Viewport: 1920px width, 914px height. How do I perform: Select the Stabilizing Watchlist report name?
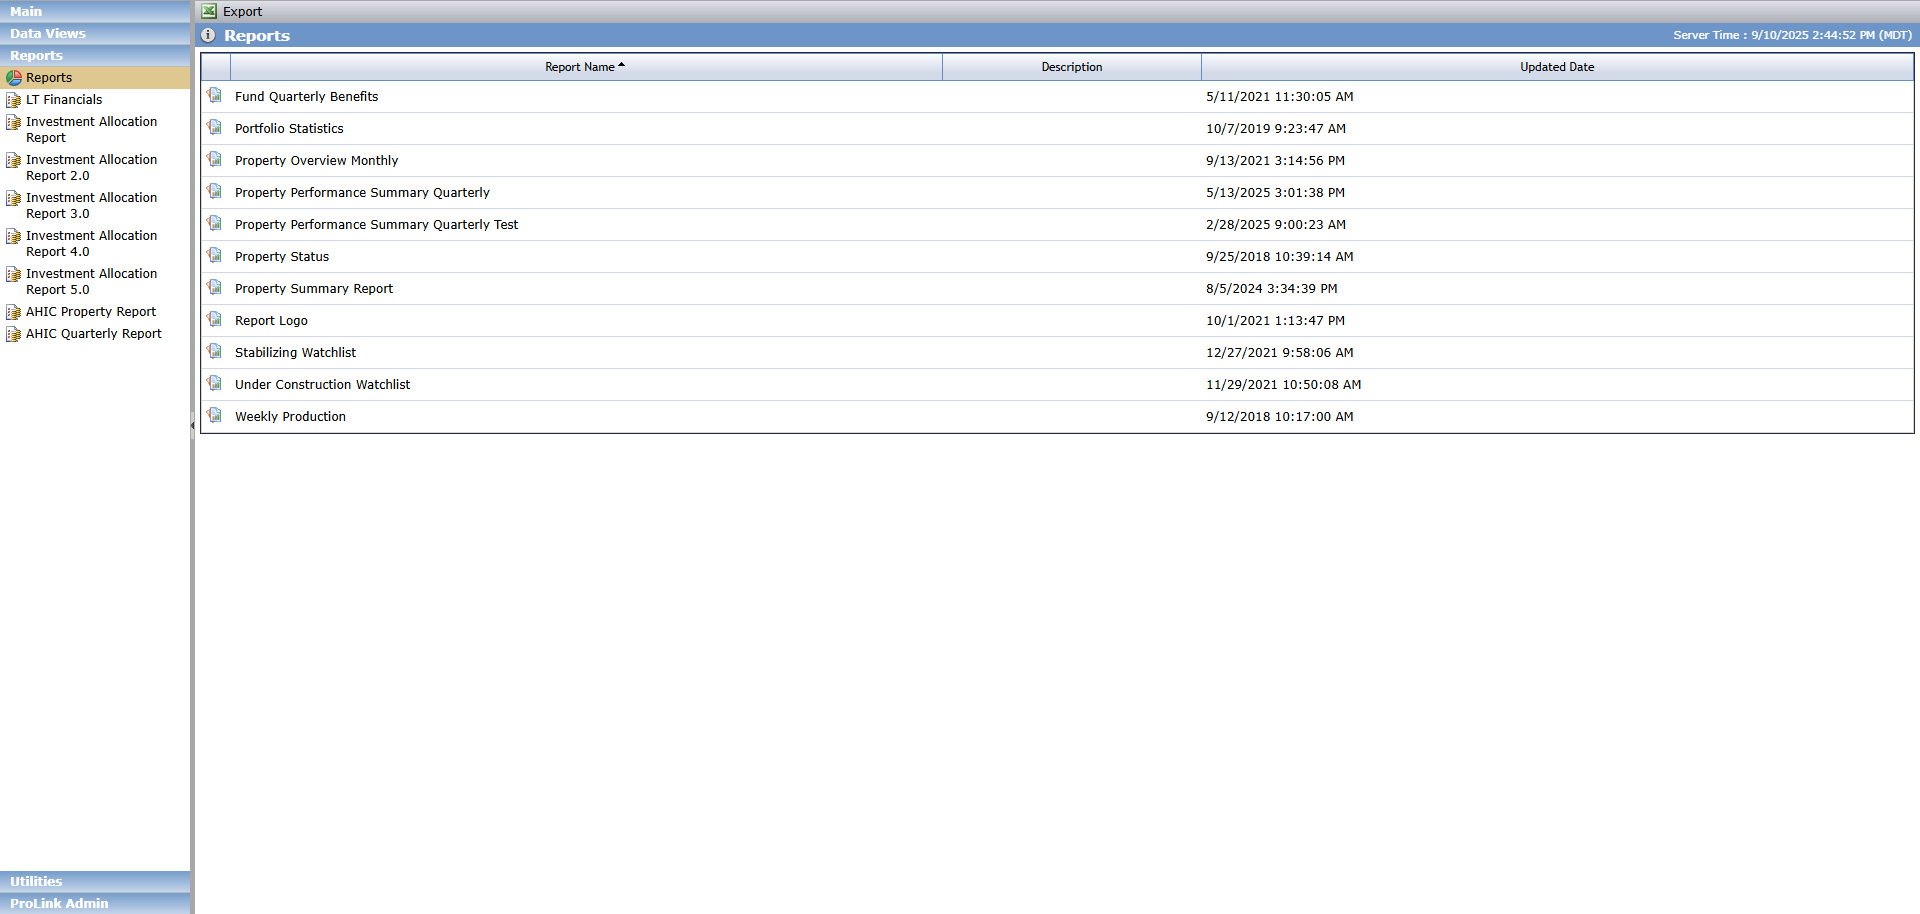pos(295,353)
